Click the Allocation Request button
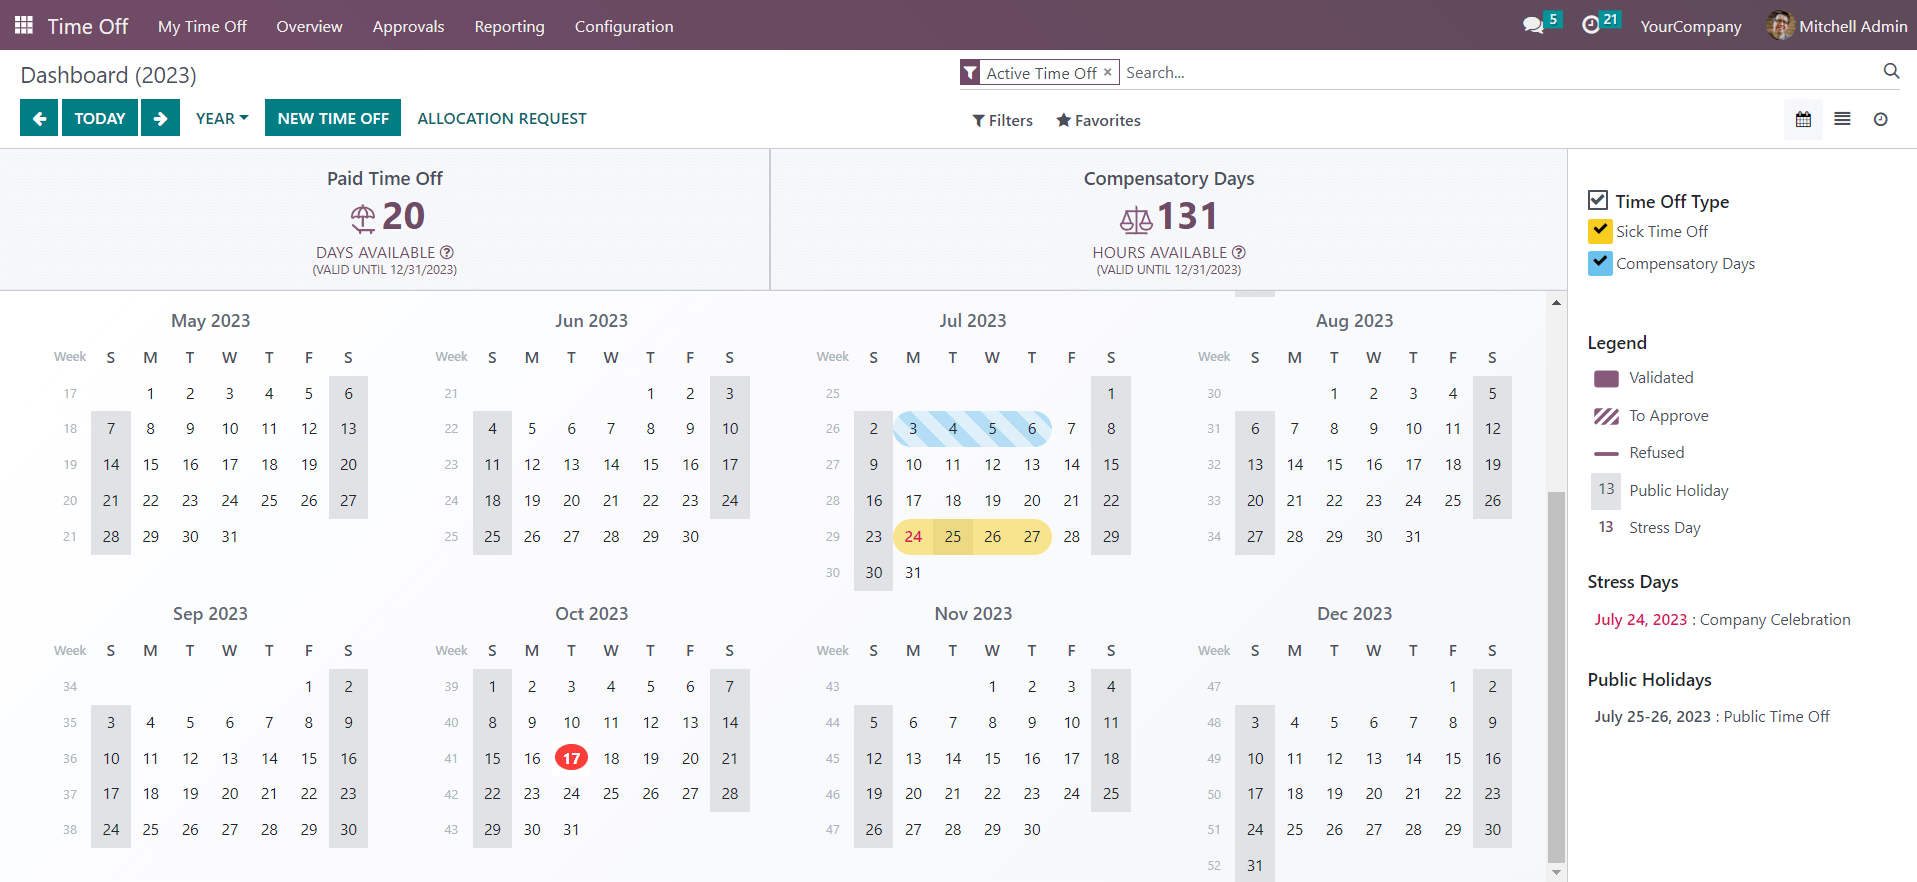The image size is (1917, 882). (x=502, y=118)
